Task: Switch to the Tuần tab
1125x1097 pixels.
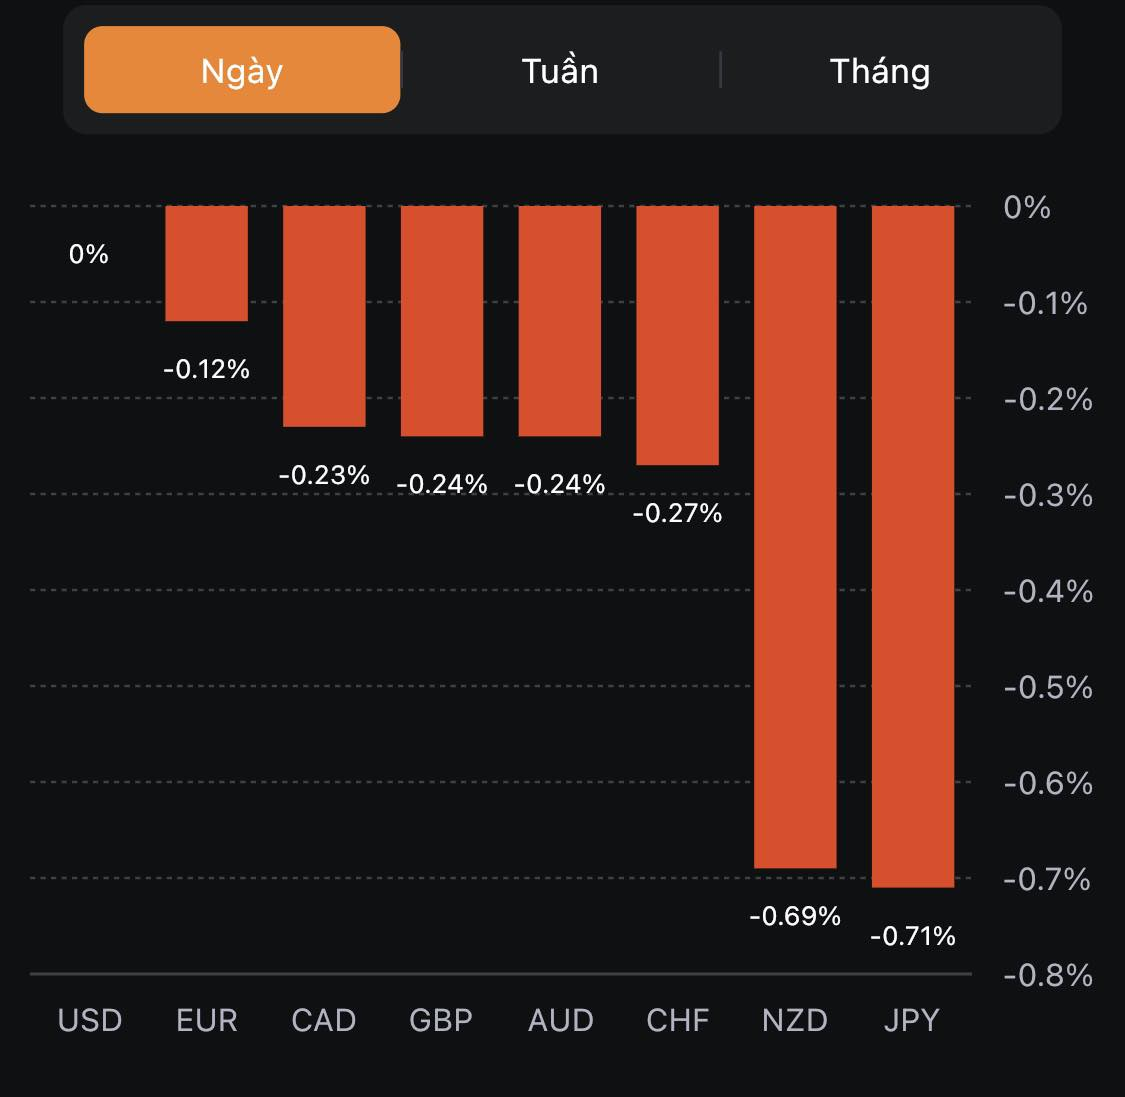Action: coord(560,71)
